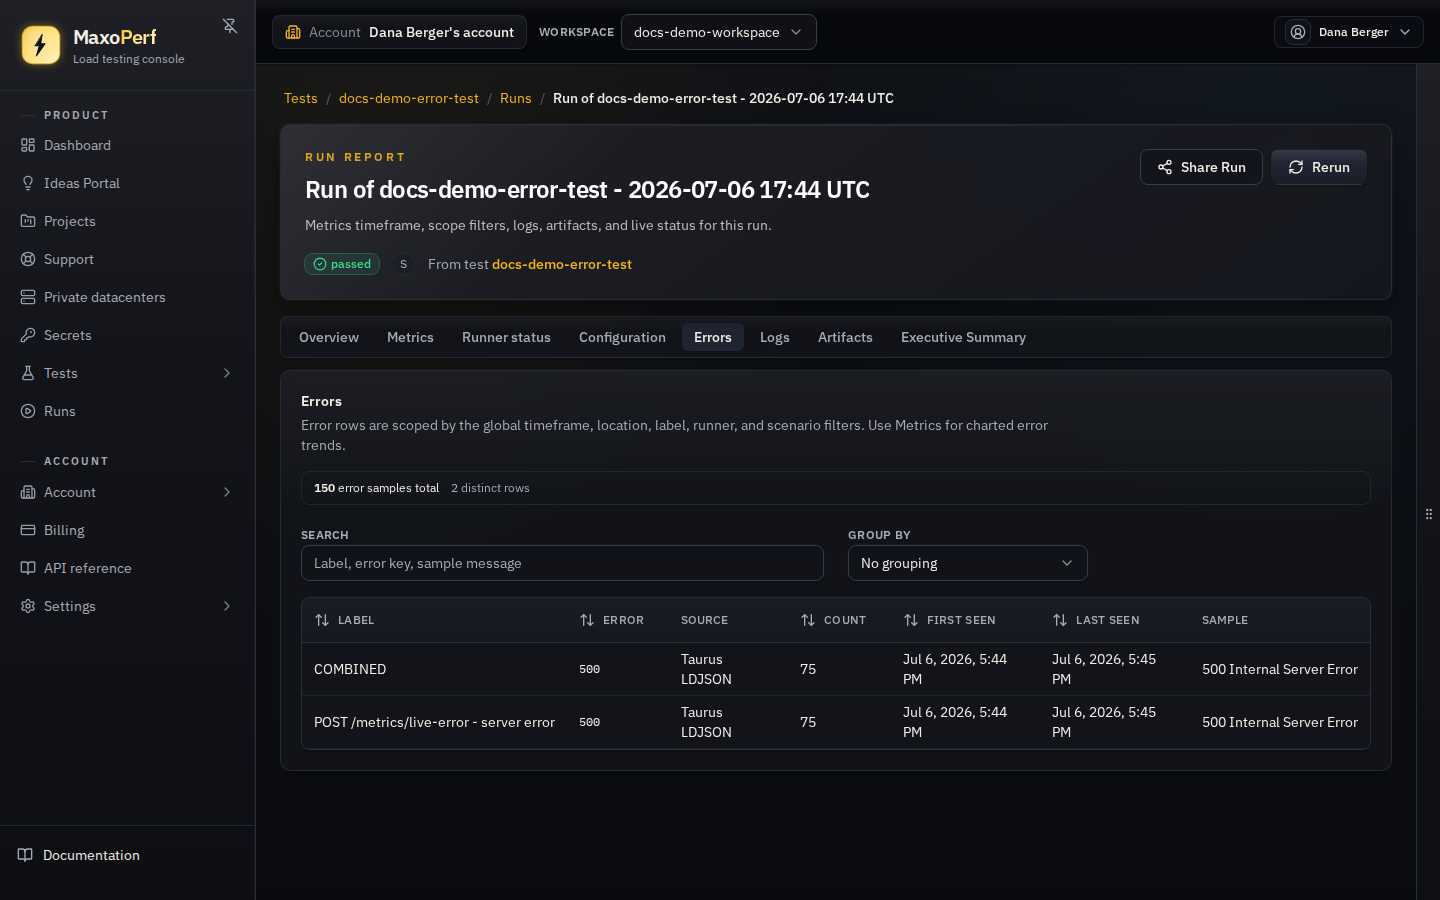Image resolution: width=1440 pixels, height=900 pixels.
Task: Click the Billing card icon
Action: [28, 530]
